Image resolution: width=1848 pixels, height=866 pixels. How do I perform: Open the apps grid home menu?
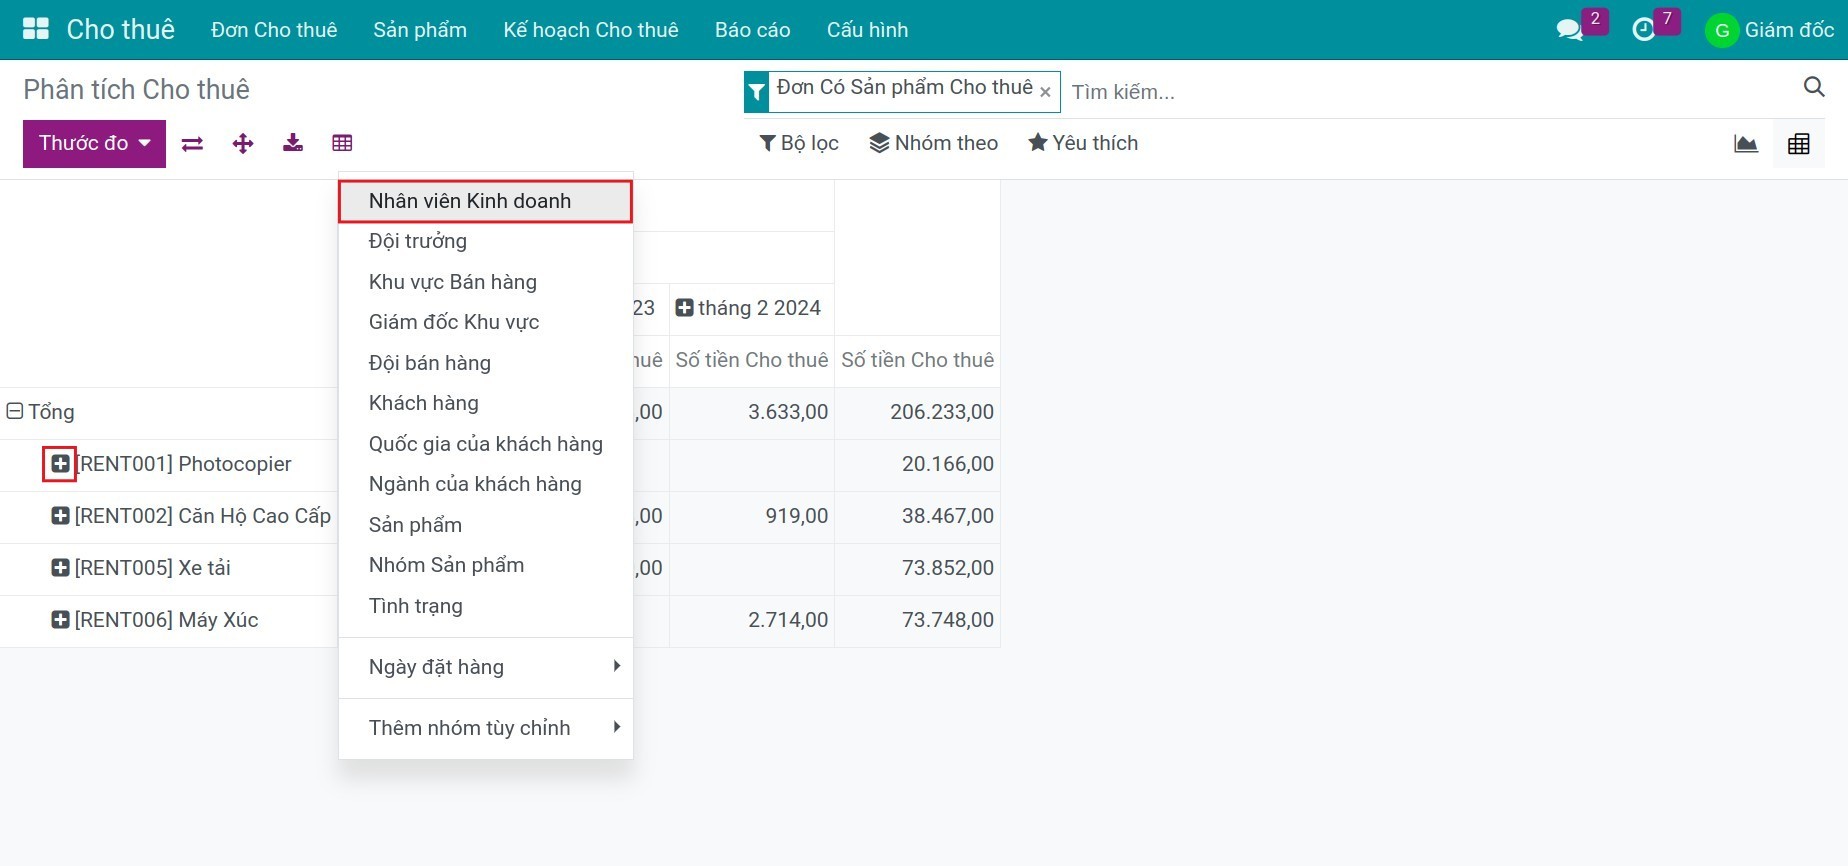pos(36,29)
